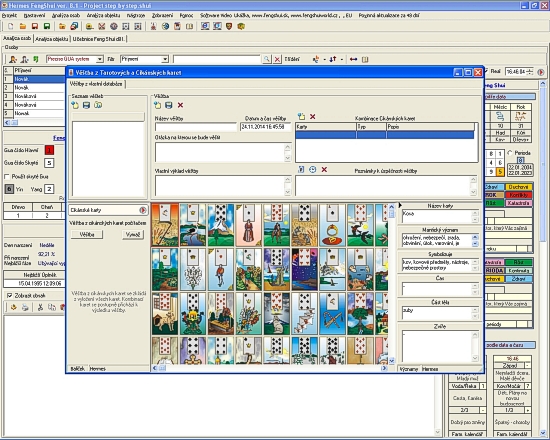Click the add person icon in Osoby toolbar

click(13, 59)
